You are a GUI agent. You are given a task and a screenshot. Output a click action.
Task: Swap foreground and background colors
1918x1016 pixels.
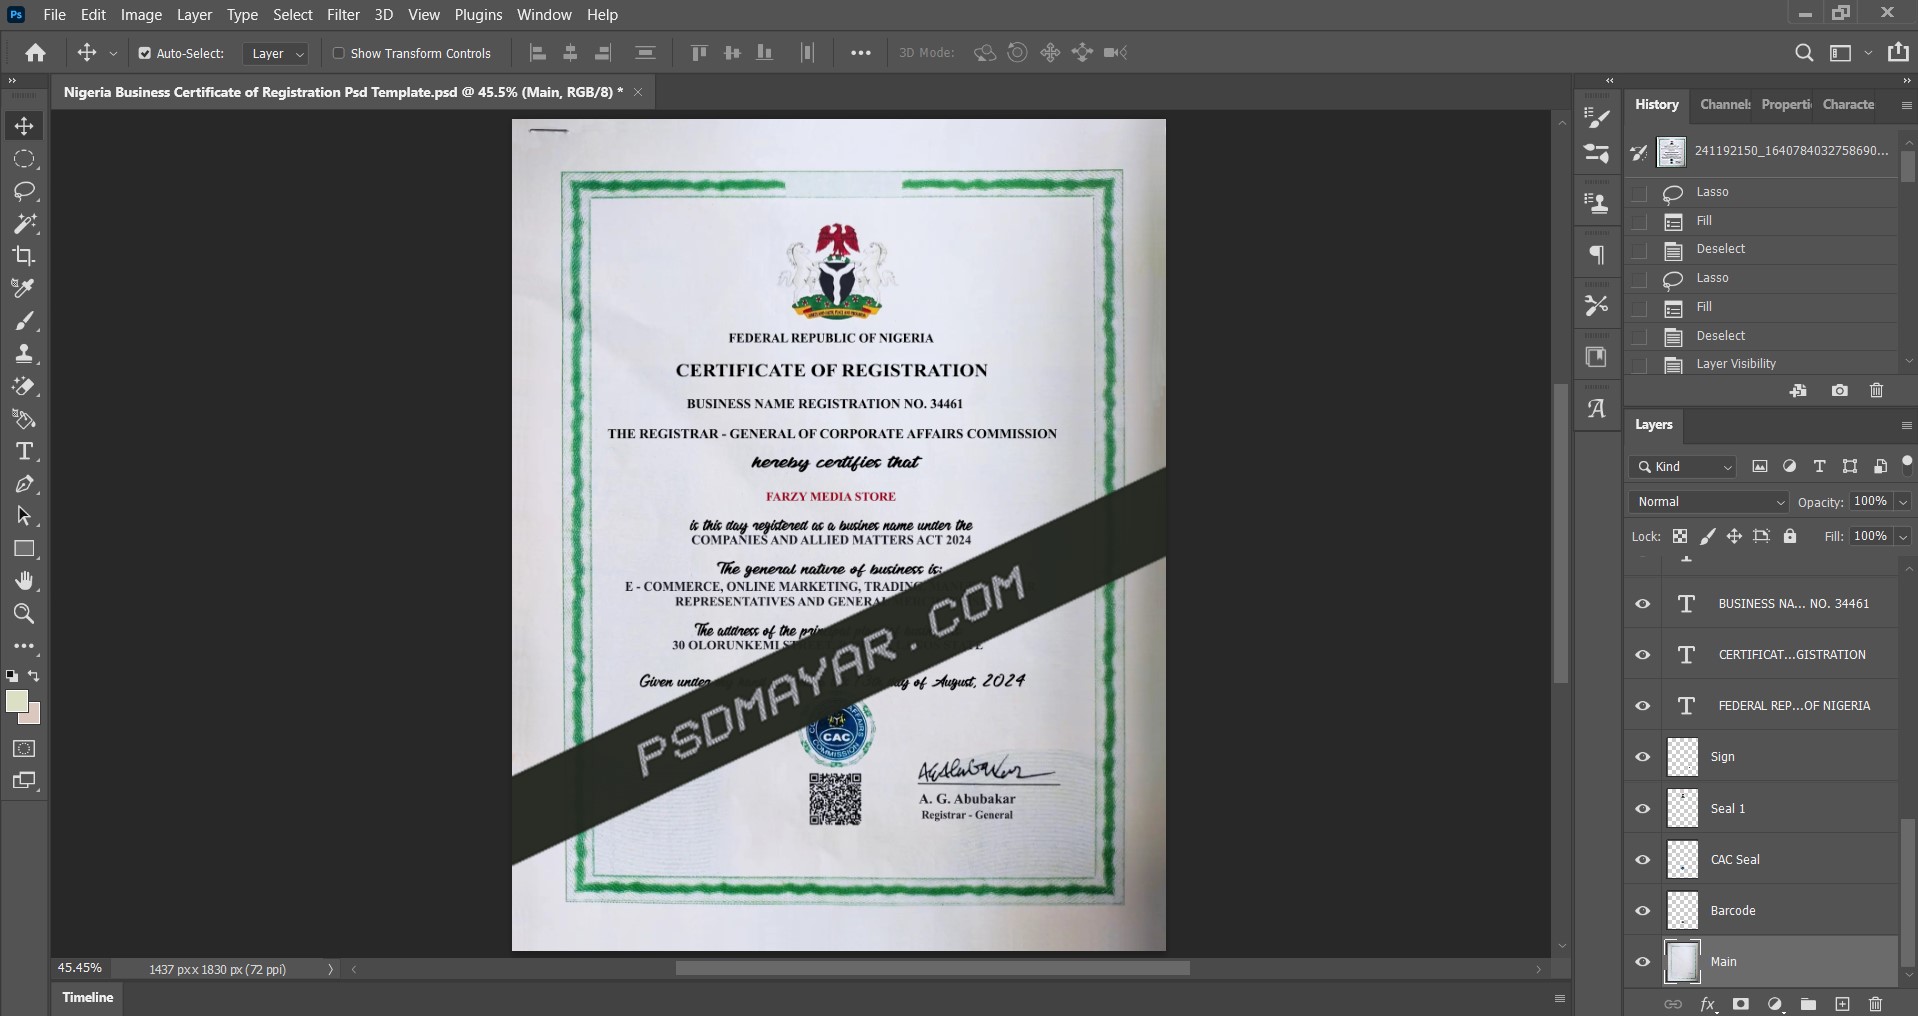coord(34,676)
